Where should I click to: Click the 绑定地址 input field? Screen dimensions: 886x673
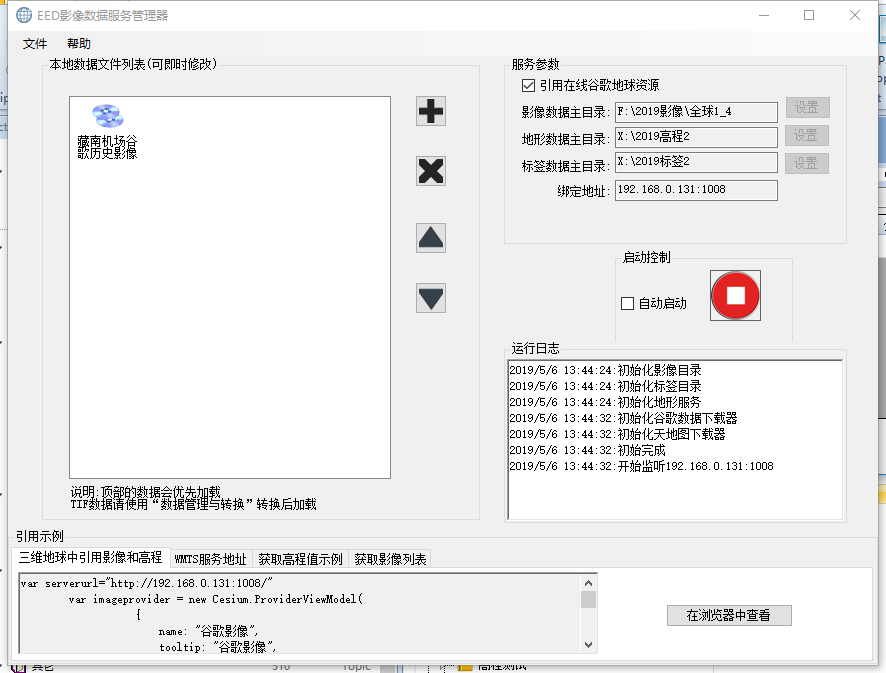695,190
